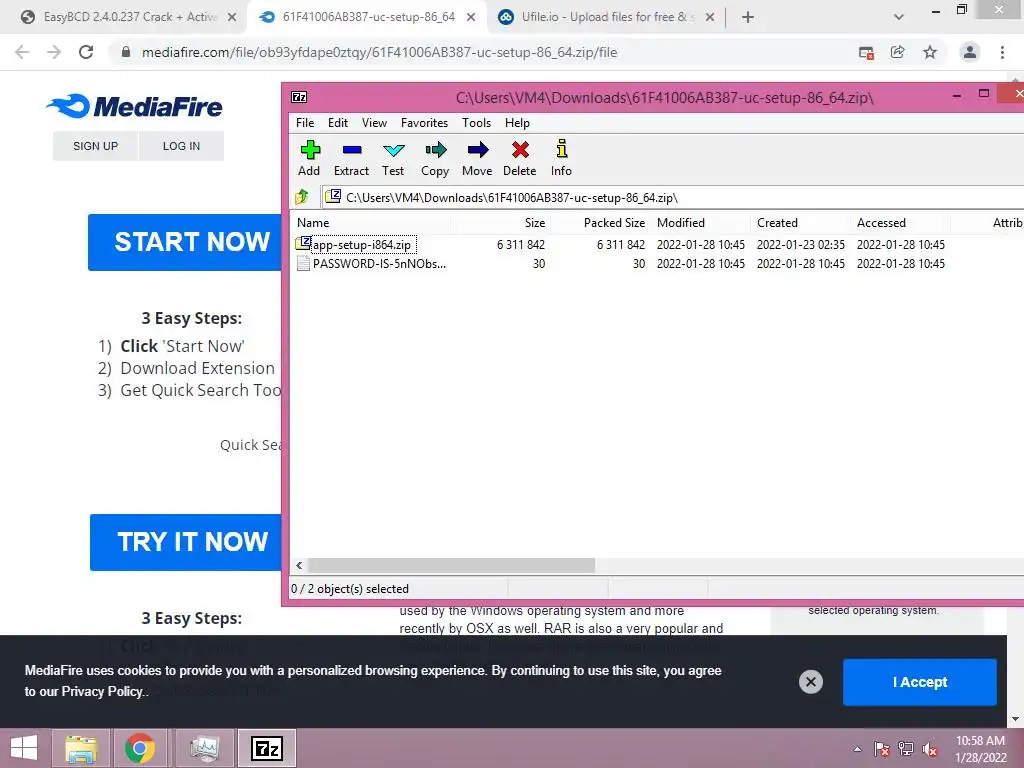Click the LOG IN button on MediaFire

tap(182, 146)
